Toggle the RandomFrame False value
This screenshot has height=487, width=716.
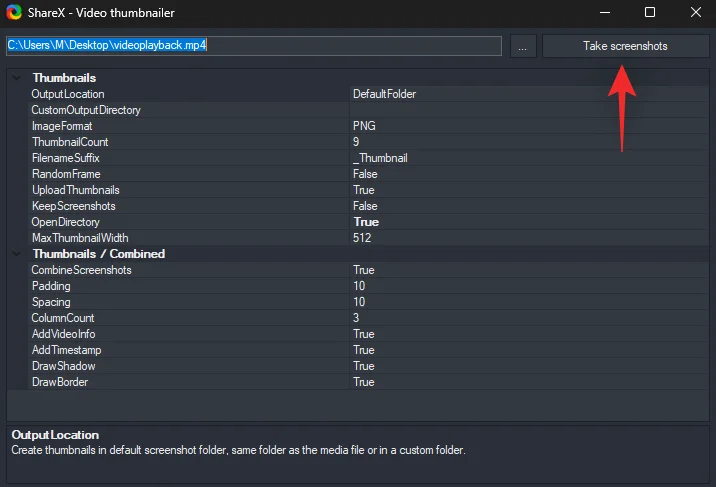[x=528, y=174]
